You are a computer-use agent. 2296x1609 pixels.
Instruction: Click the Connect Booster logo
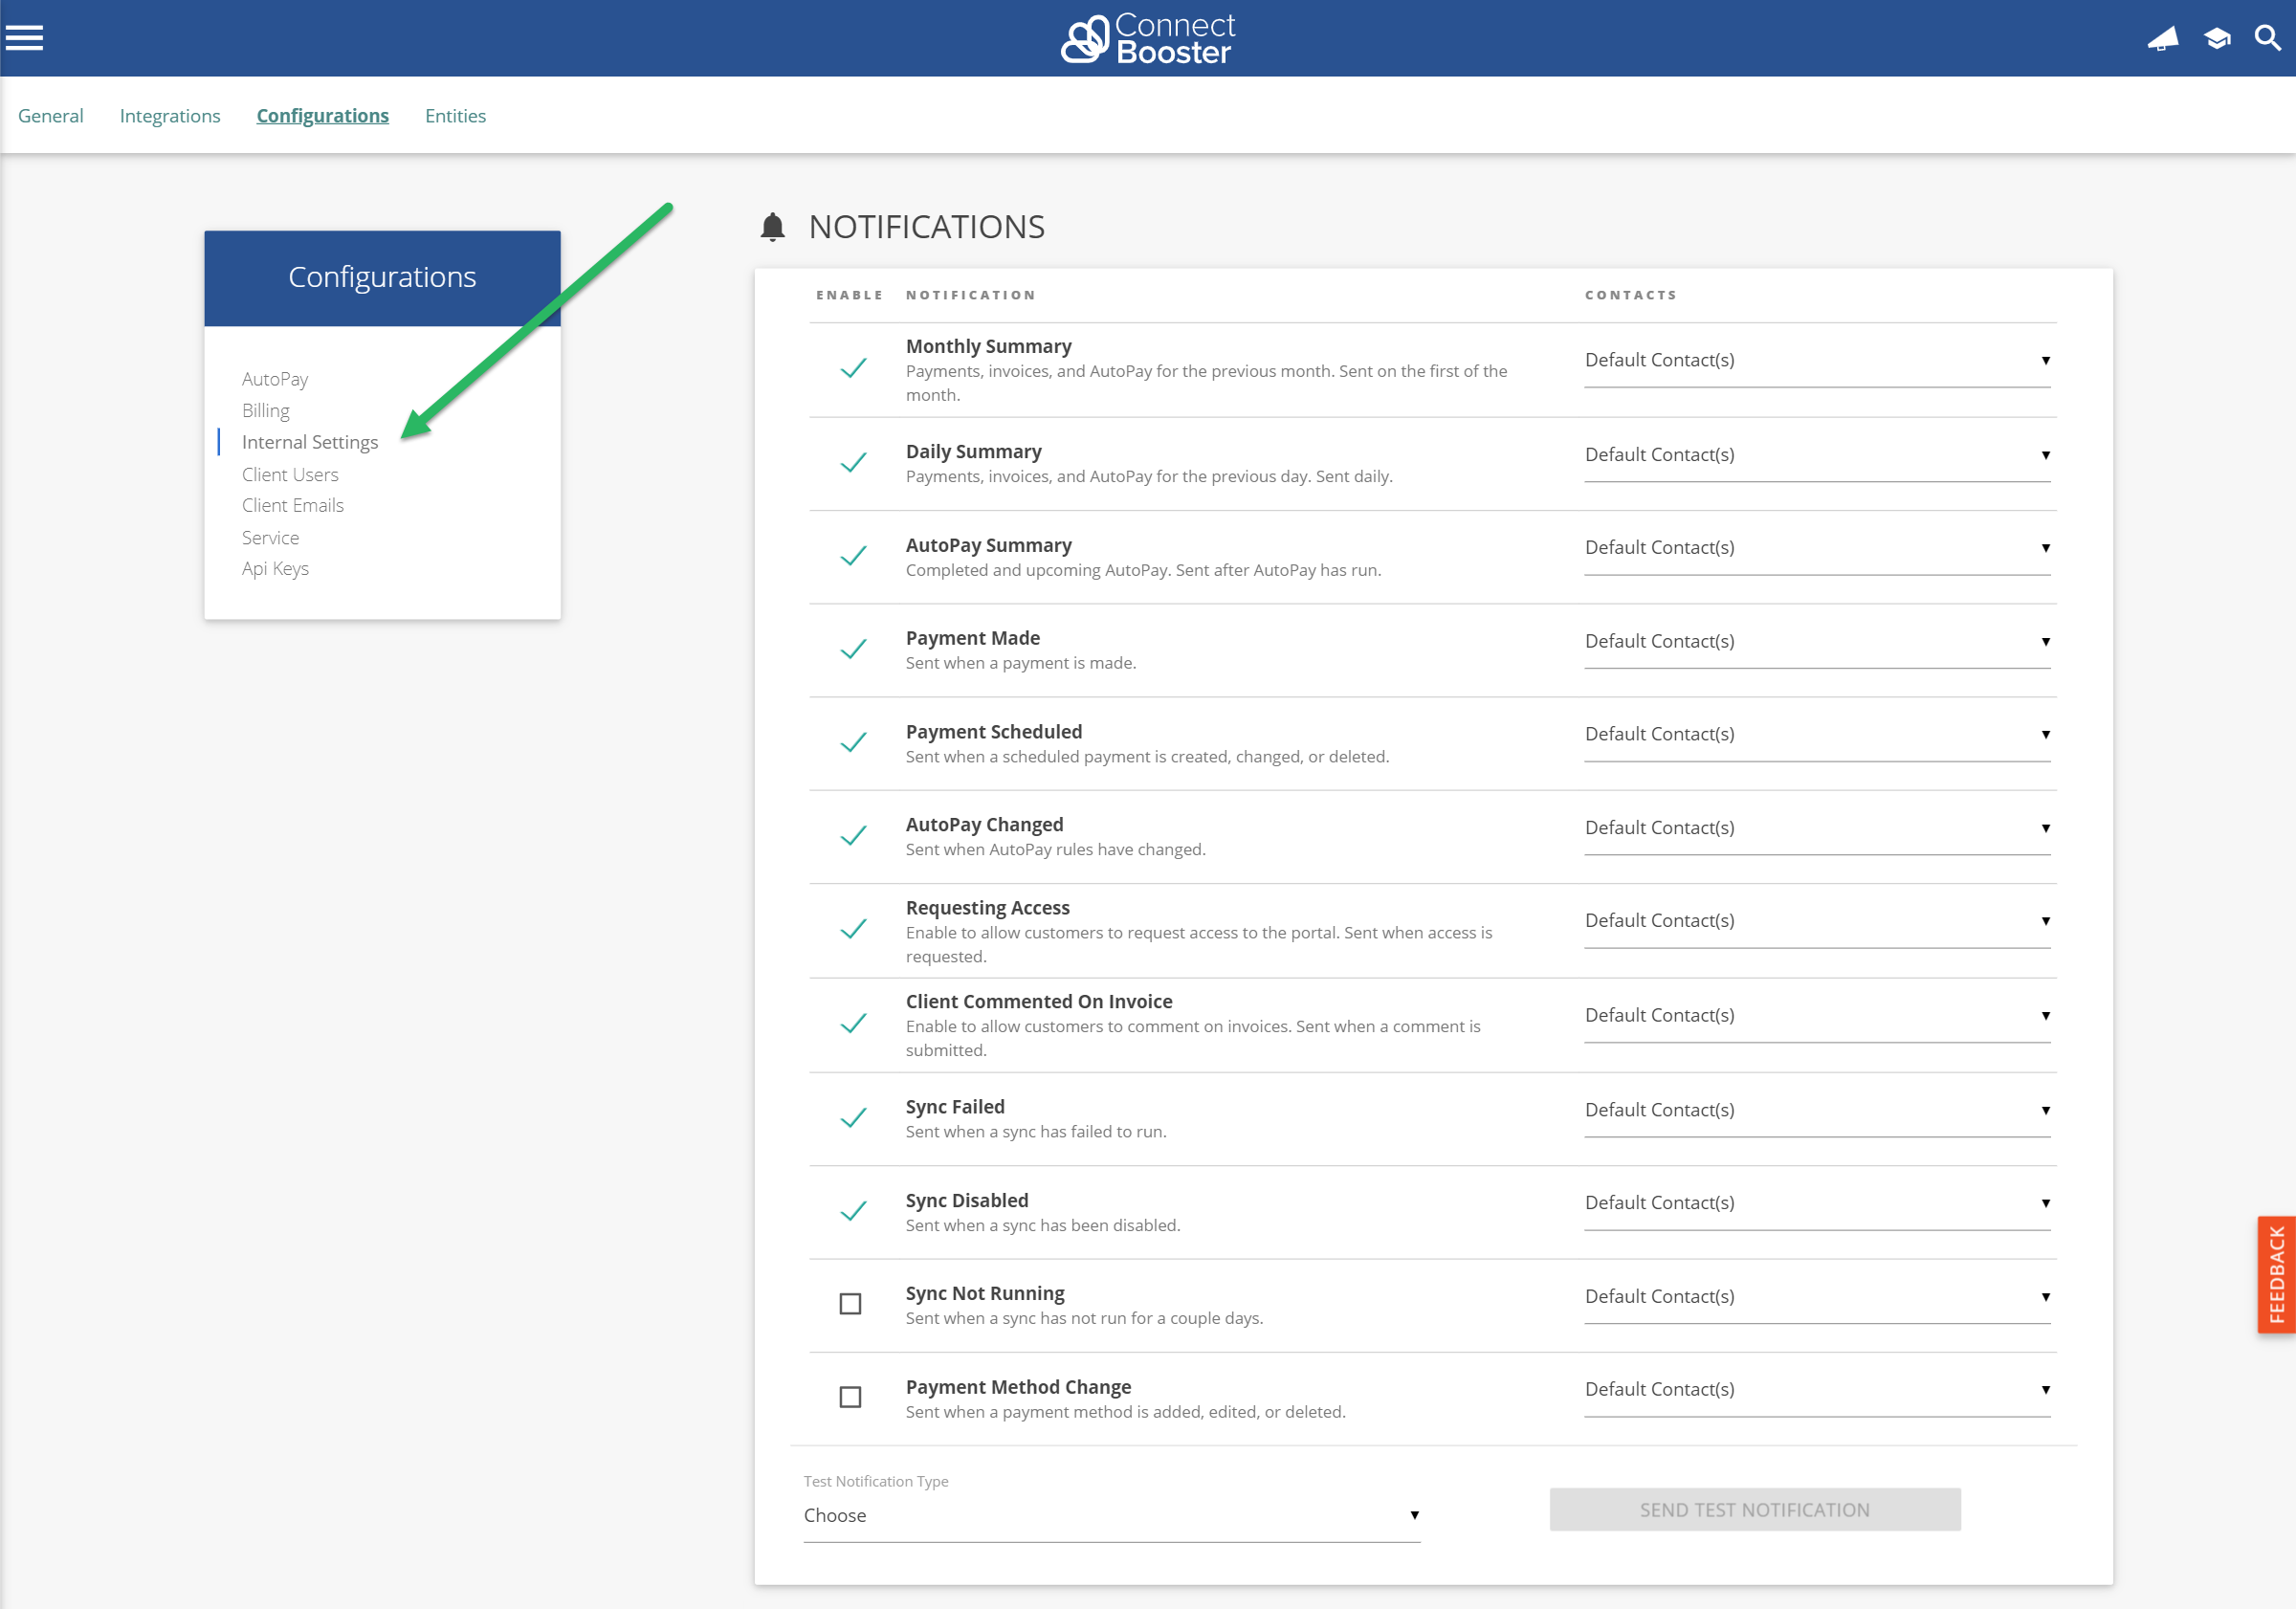pos(1148,39)
